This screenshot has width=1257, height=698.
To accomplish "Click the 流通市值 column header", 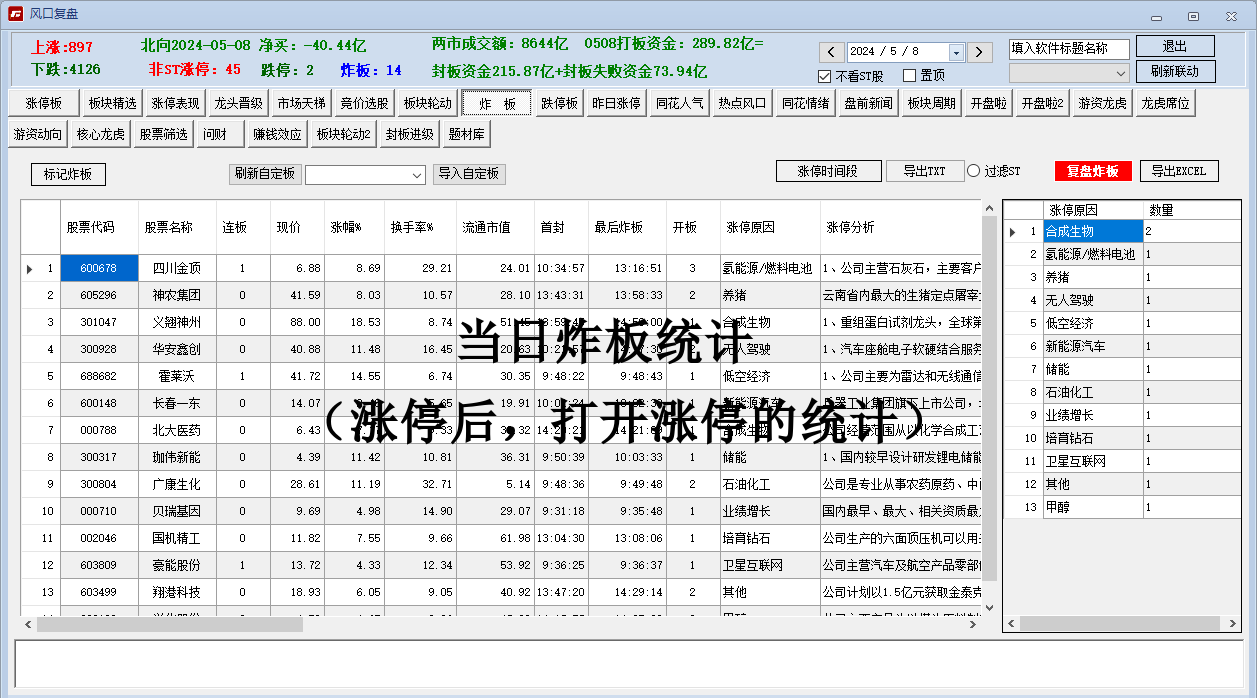I will [x=495, y=227].
